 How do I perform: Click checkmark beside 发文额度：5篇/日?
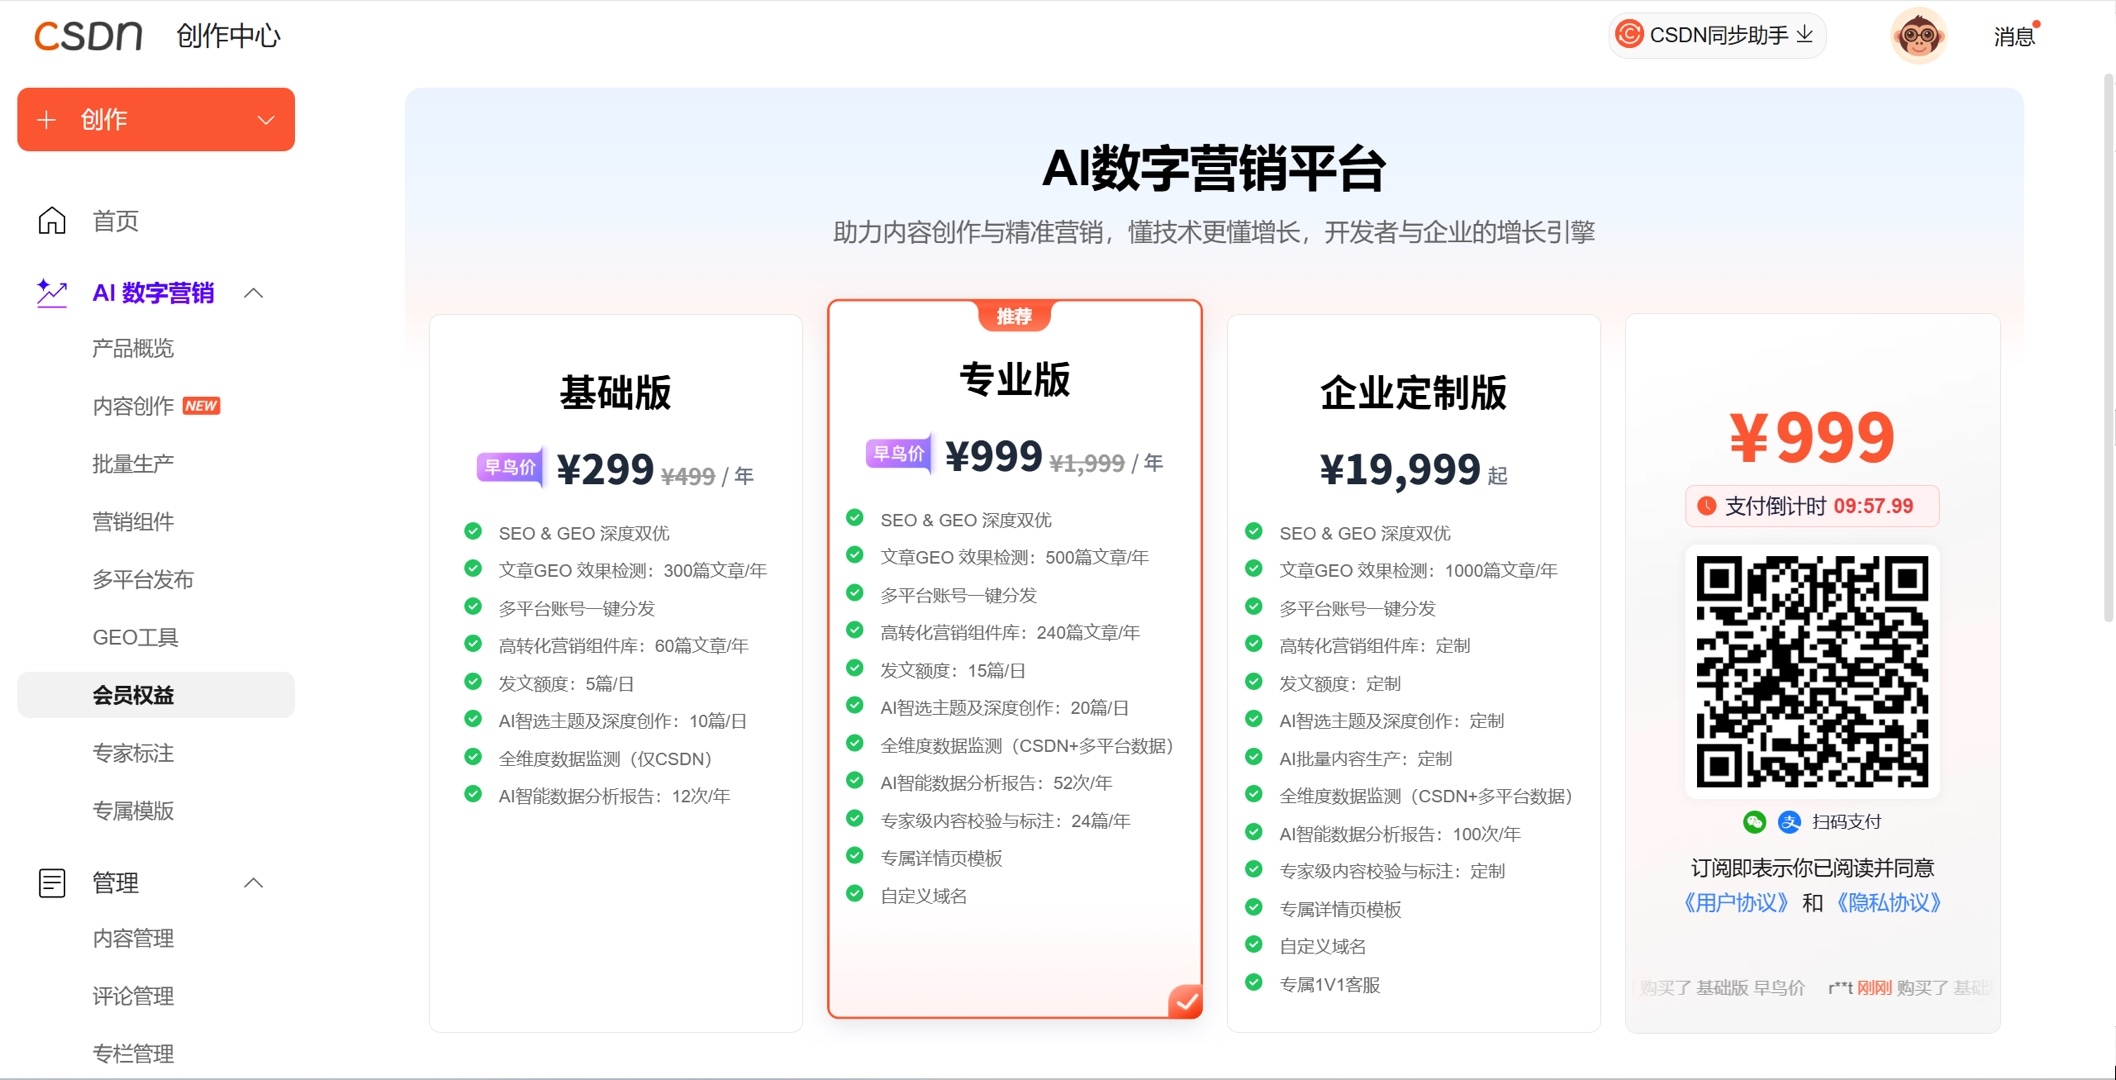473,682
